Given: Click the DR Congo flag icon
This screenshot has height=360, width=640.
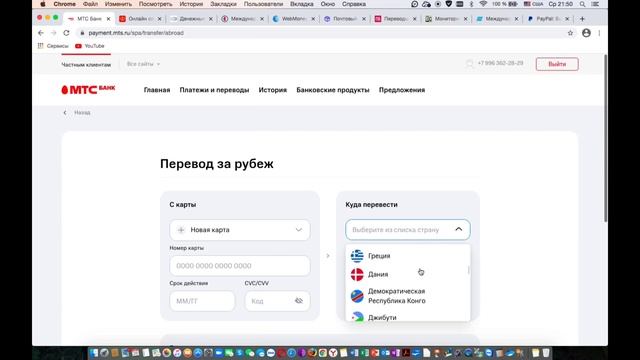Looking at the screenshot, I should [357, 296].
